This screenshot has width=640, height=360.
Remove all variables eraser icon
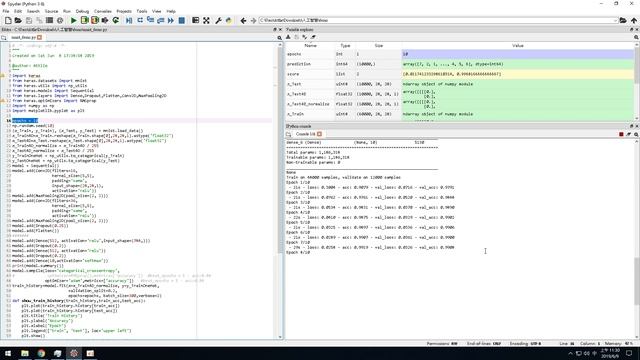pos(313,37)
